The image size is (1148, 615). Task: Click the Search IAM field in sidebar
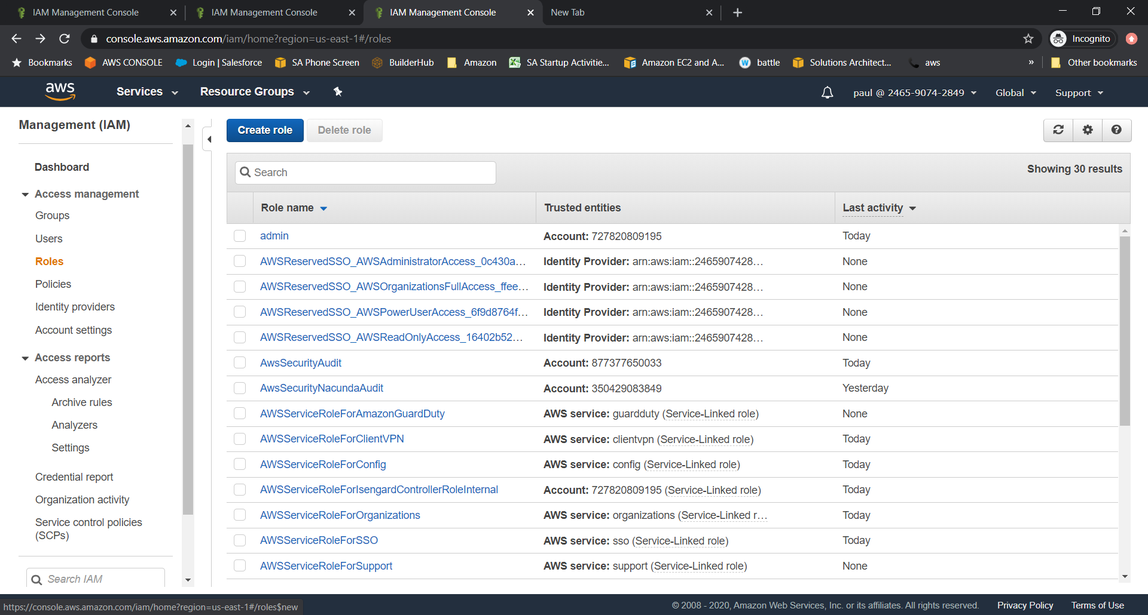(x=95, y=579)
